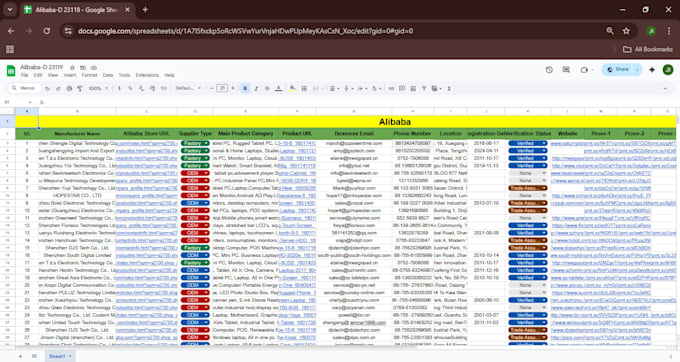Open the All Bookmarks folder
The height and width of the screenshot is (362, 680).
[x=648, y=49]
